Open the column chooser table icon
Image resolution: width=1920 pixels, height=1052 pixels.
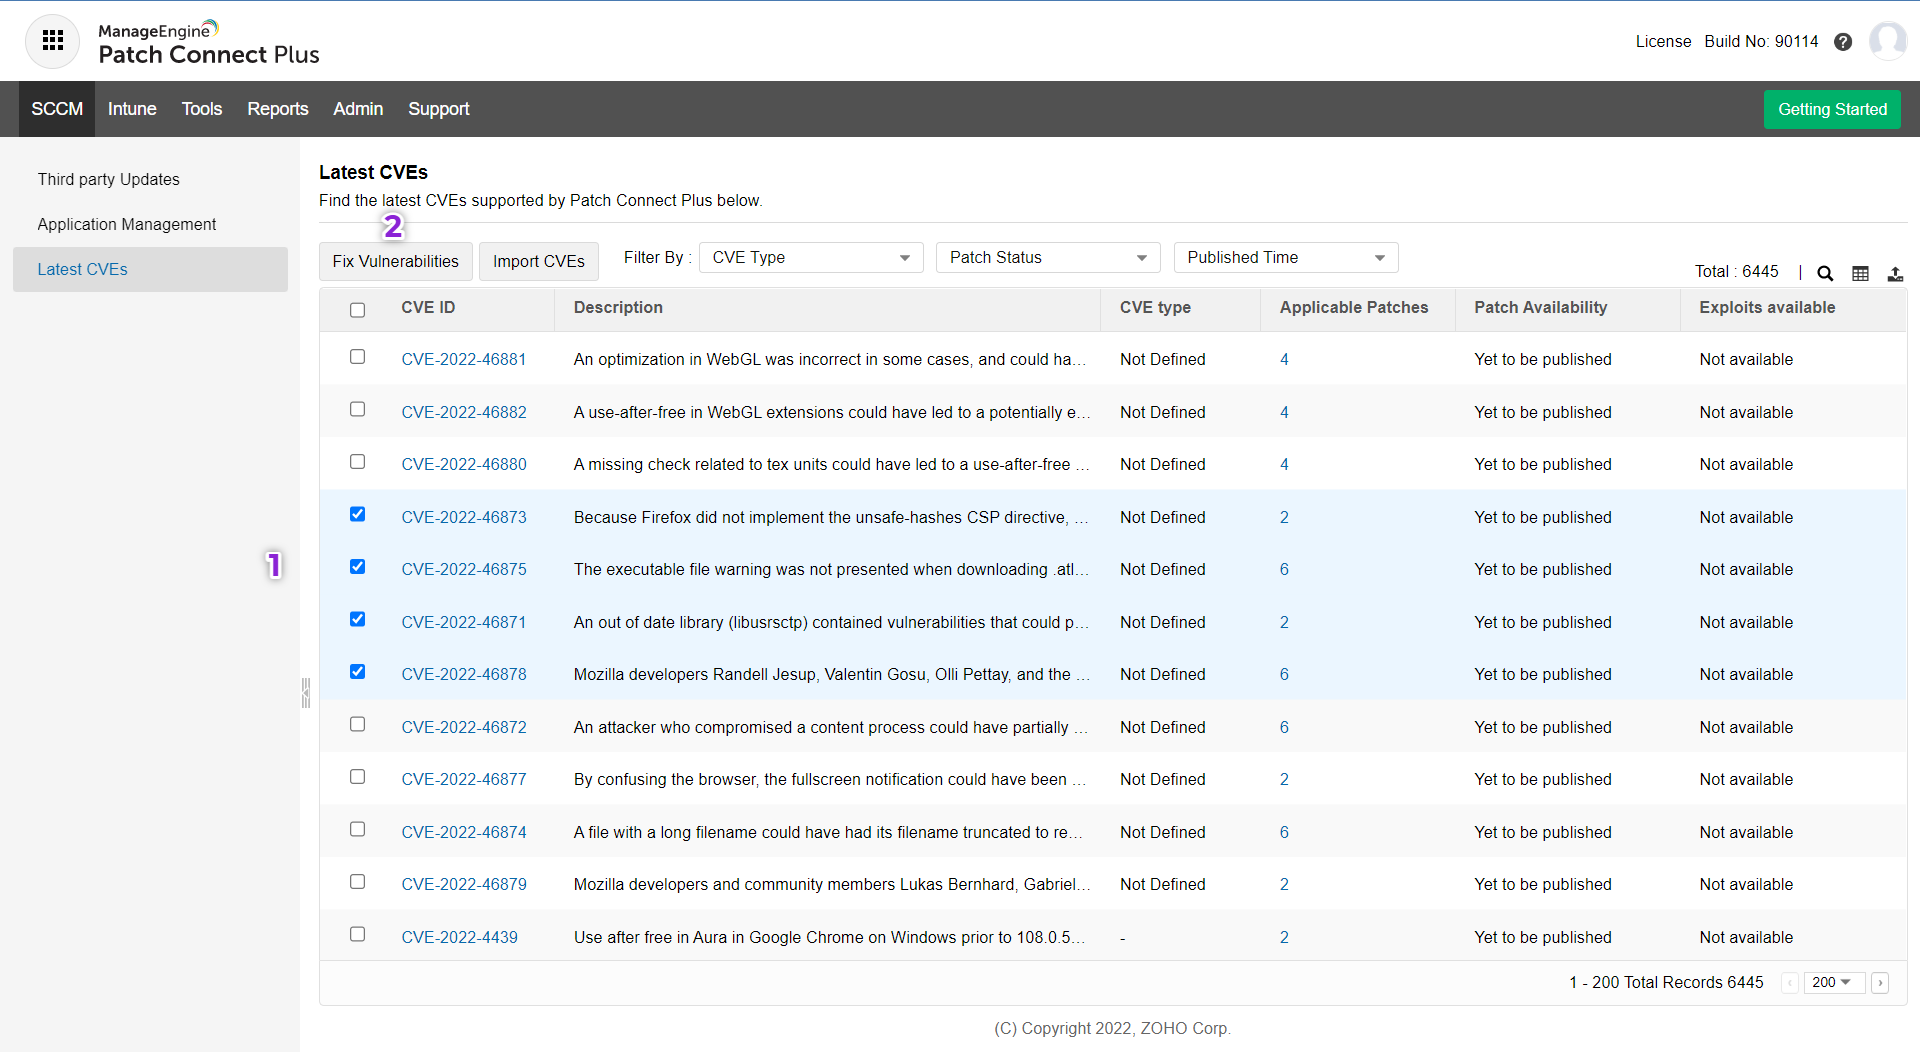click(x=1860, y=273)
